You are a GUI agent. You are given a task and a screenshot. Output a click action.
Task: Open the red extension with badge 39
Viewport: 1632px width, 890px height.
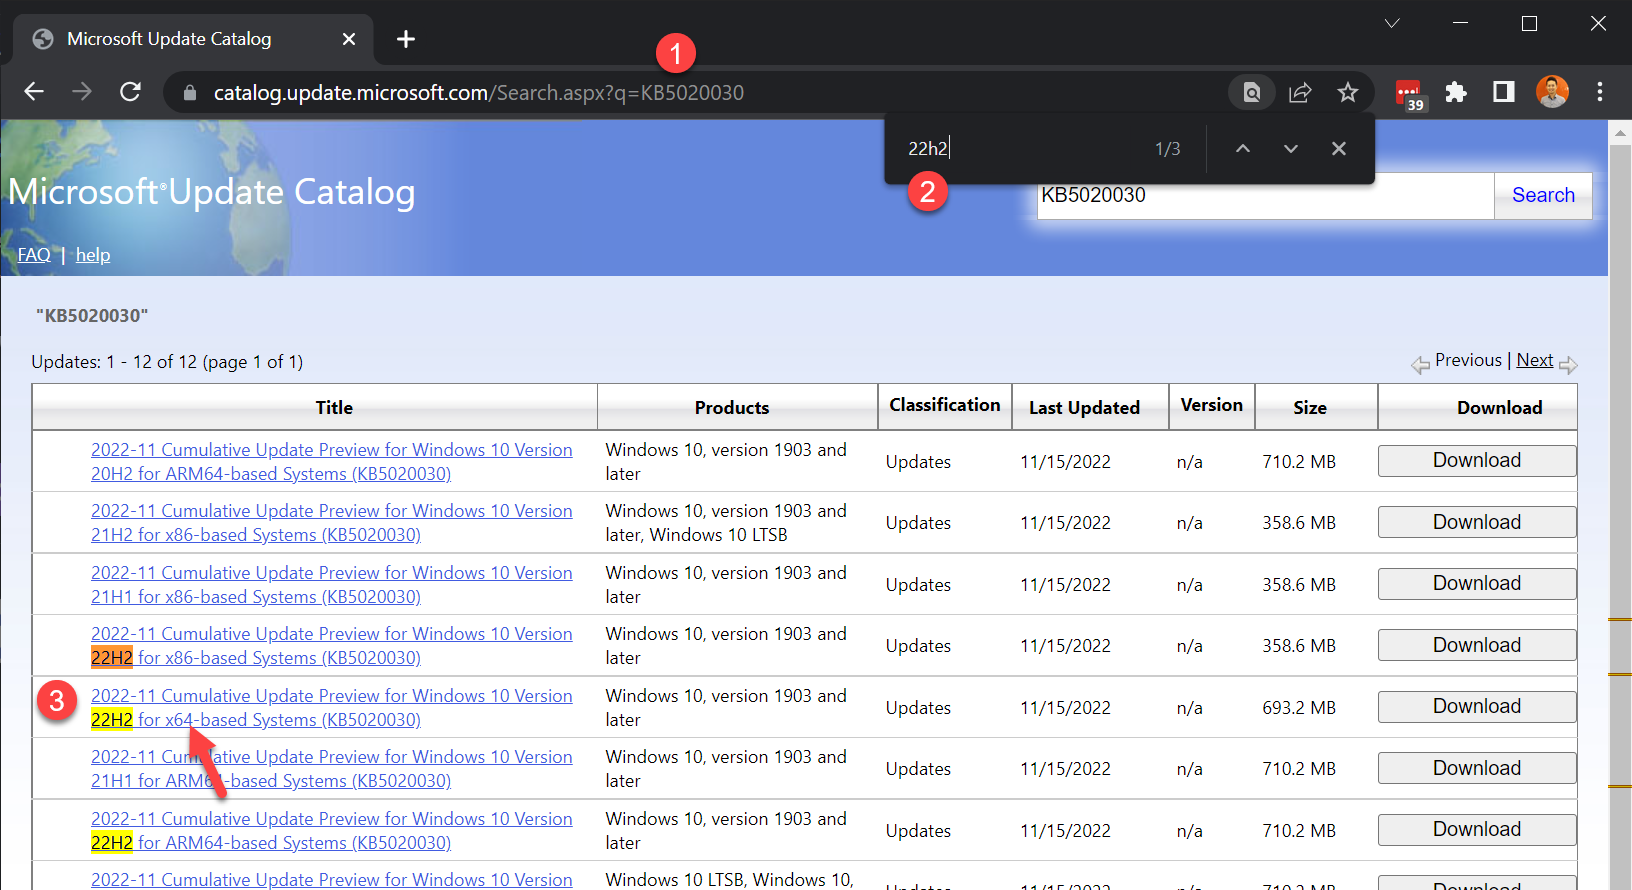tap(1409, 94)
